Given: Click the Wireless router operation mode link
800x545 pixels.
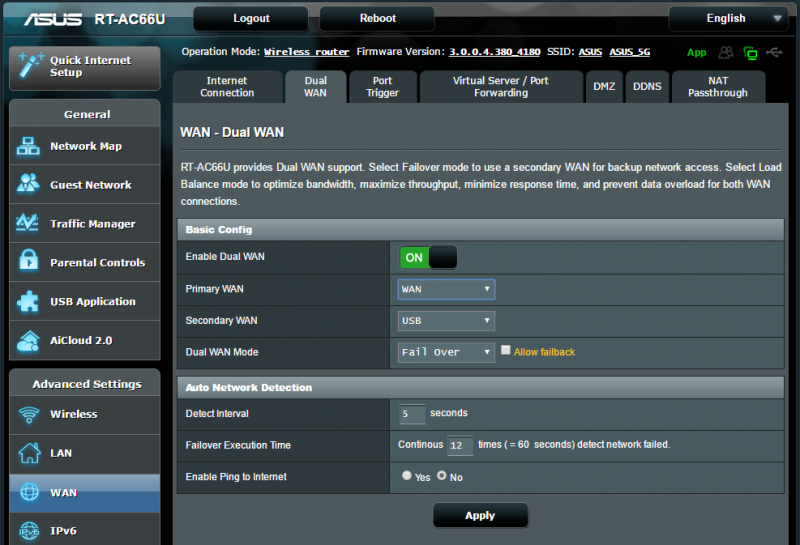Looking at the screenshot, I should pos(306,52).
